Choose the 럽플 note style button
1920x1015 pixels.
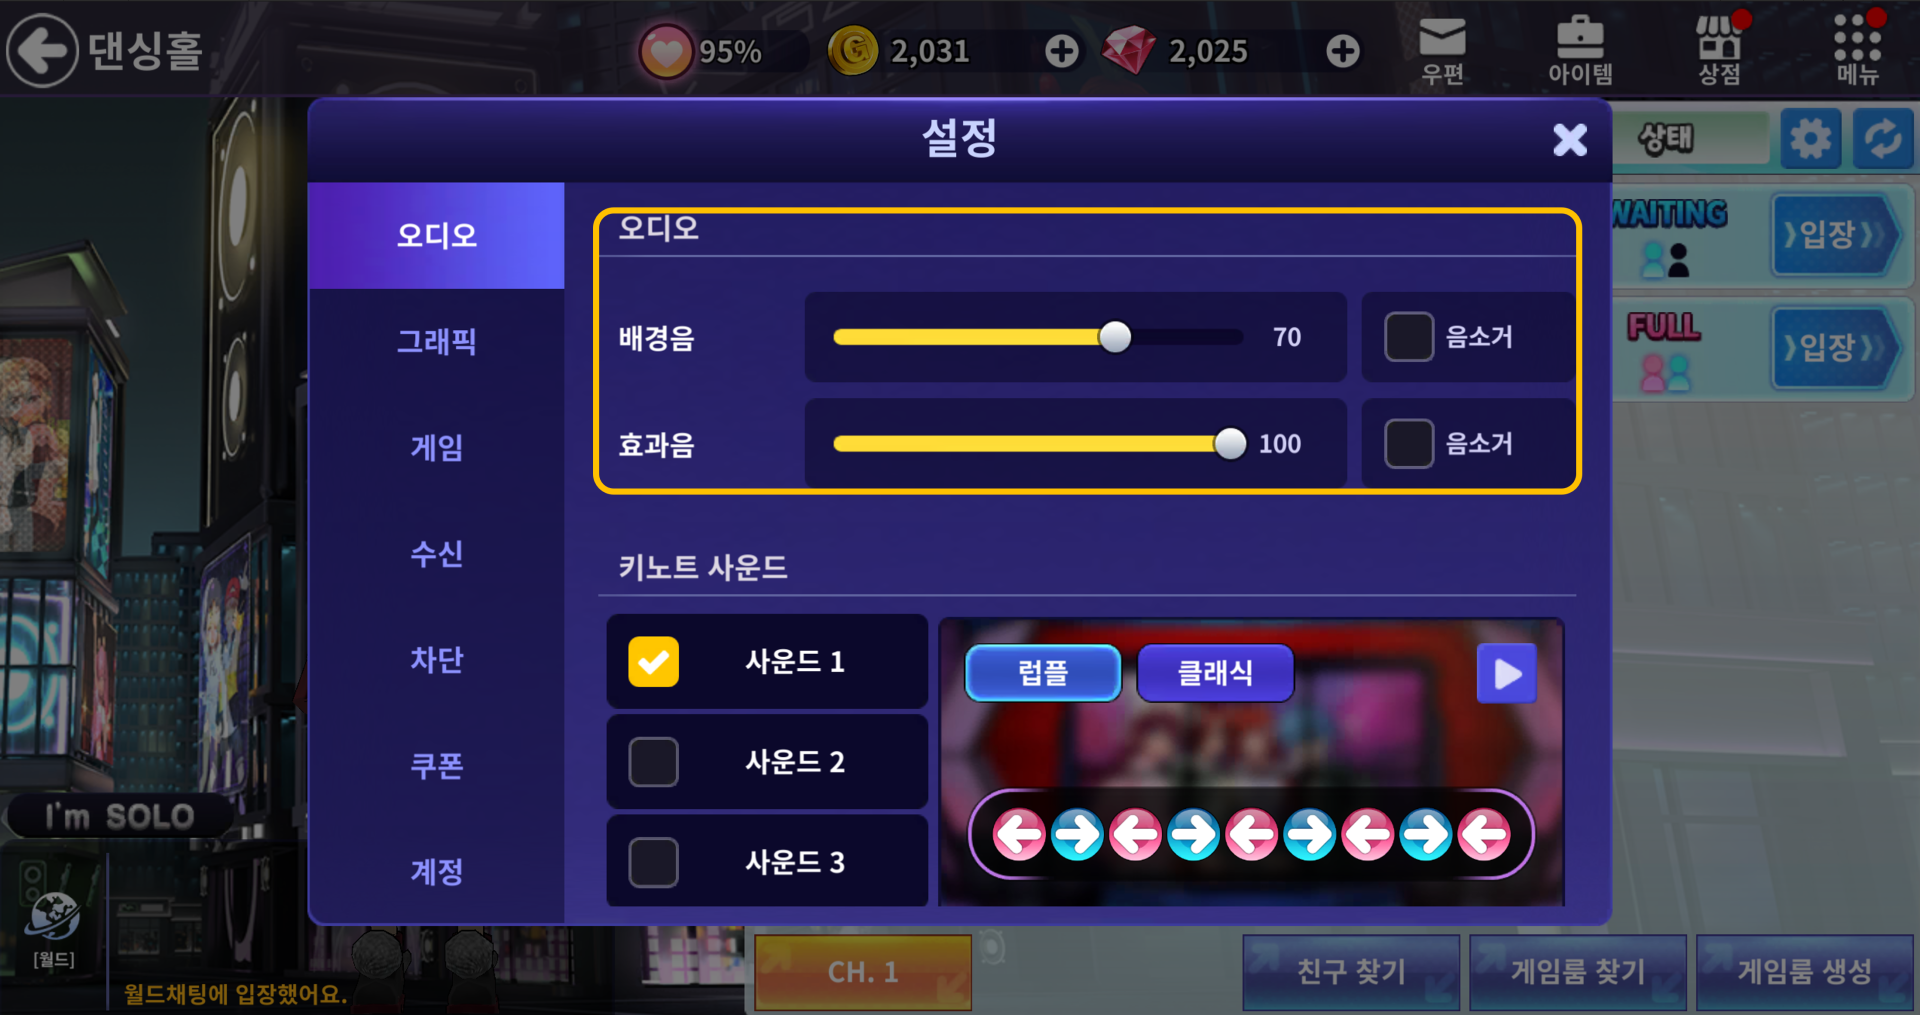pos(1043,673)
